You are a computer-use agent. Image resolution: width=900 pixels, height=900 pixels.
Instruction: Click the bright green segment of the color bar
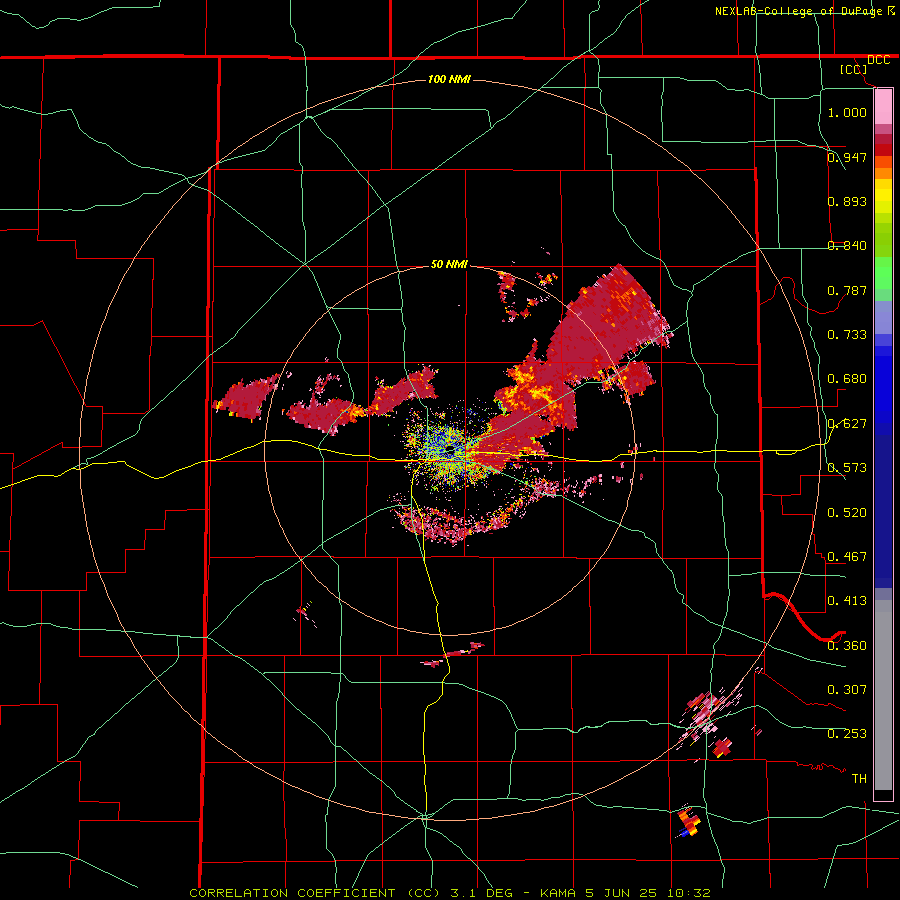pyautogui.click(x=883, y=273)
